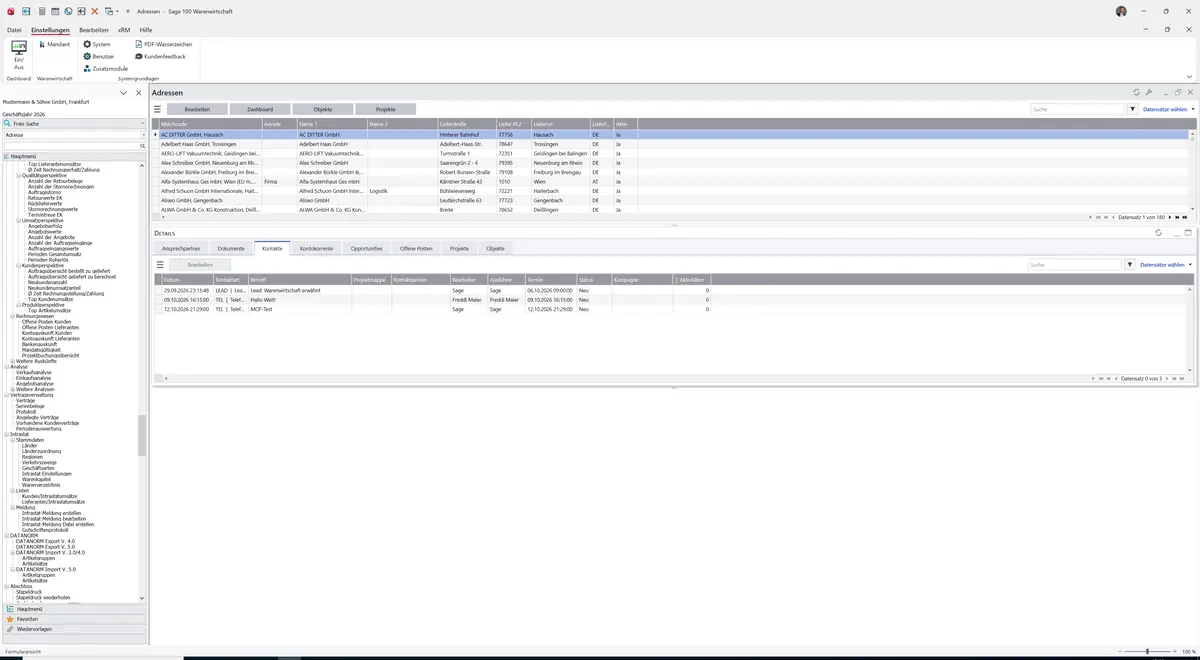Click the Objekte button in Adressen
The width and height of the screenshot is (1200, 660).
323,109
